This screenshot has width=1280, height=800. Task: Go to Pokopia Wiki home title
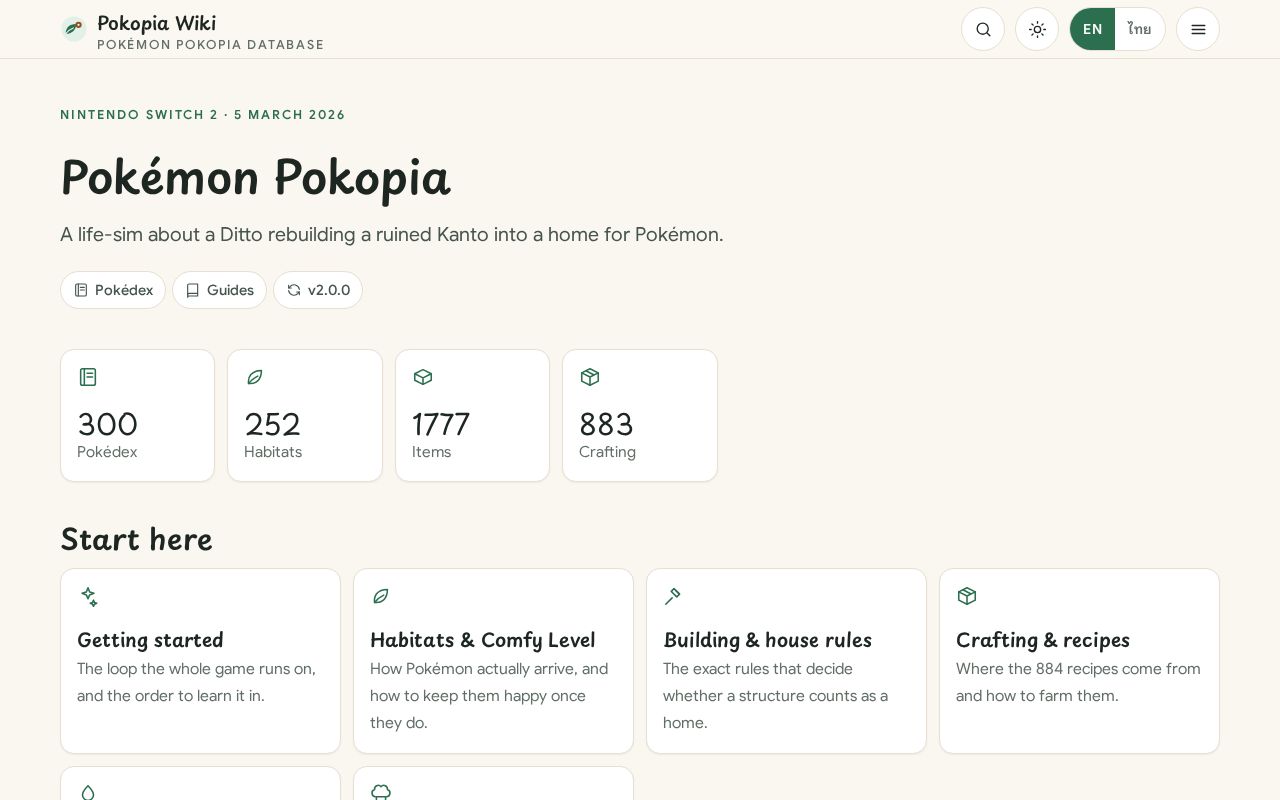pos(156,23)
